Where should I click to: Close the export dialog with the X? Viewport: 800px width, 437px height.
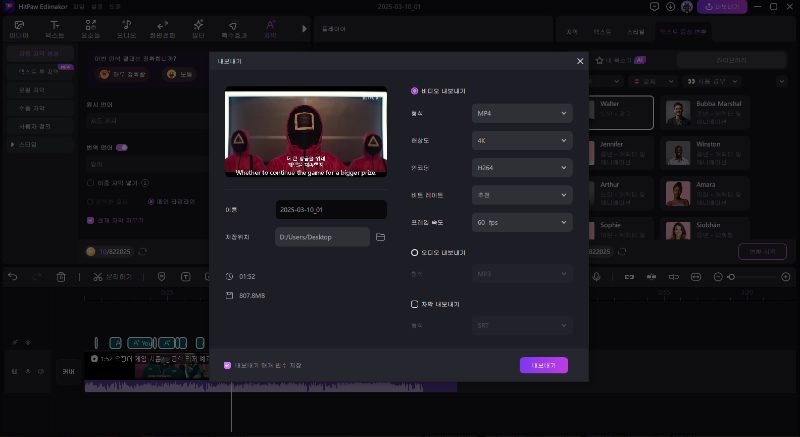(580, 61)
